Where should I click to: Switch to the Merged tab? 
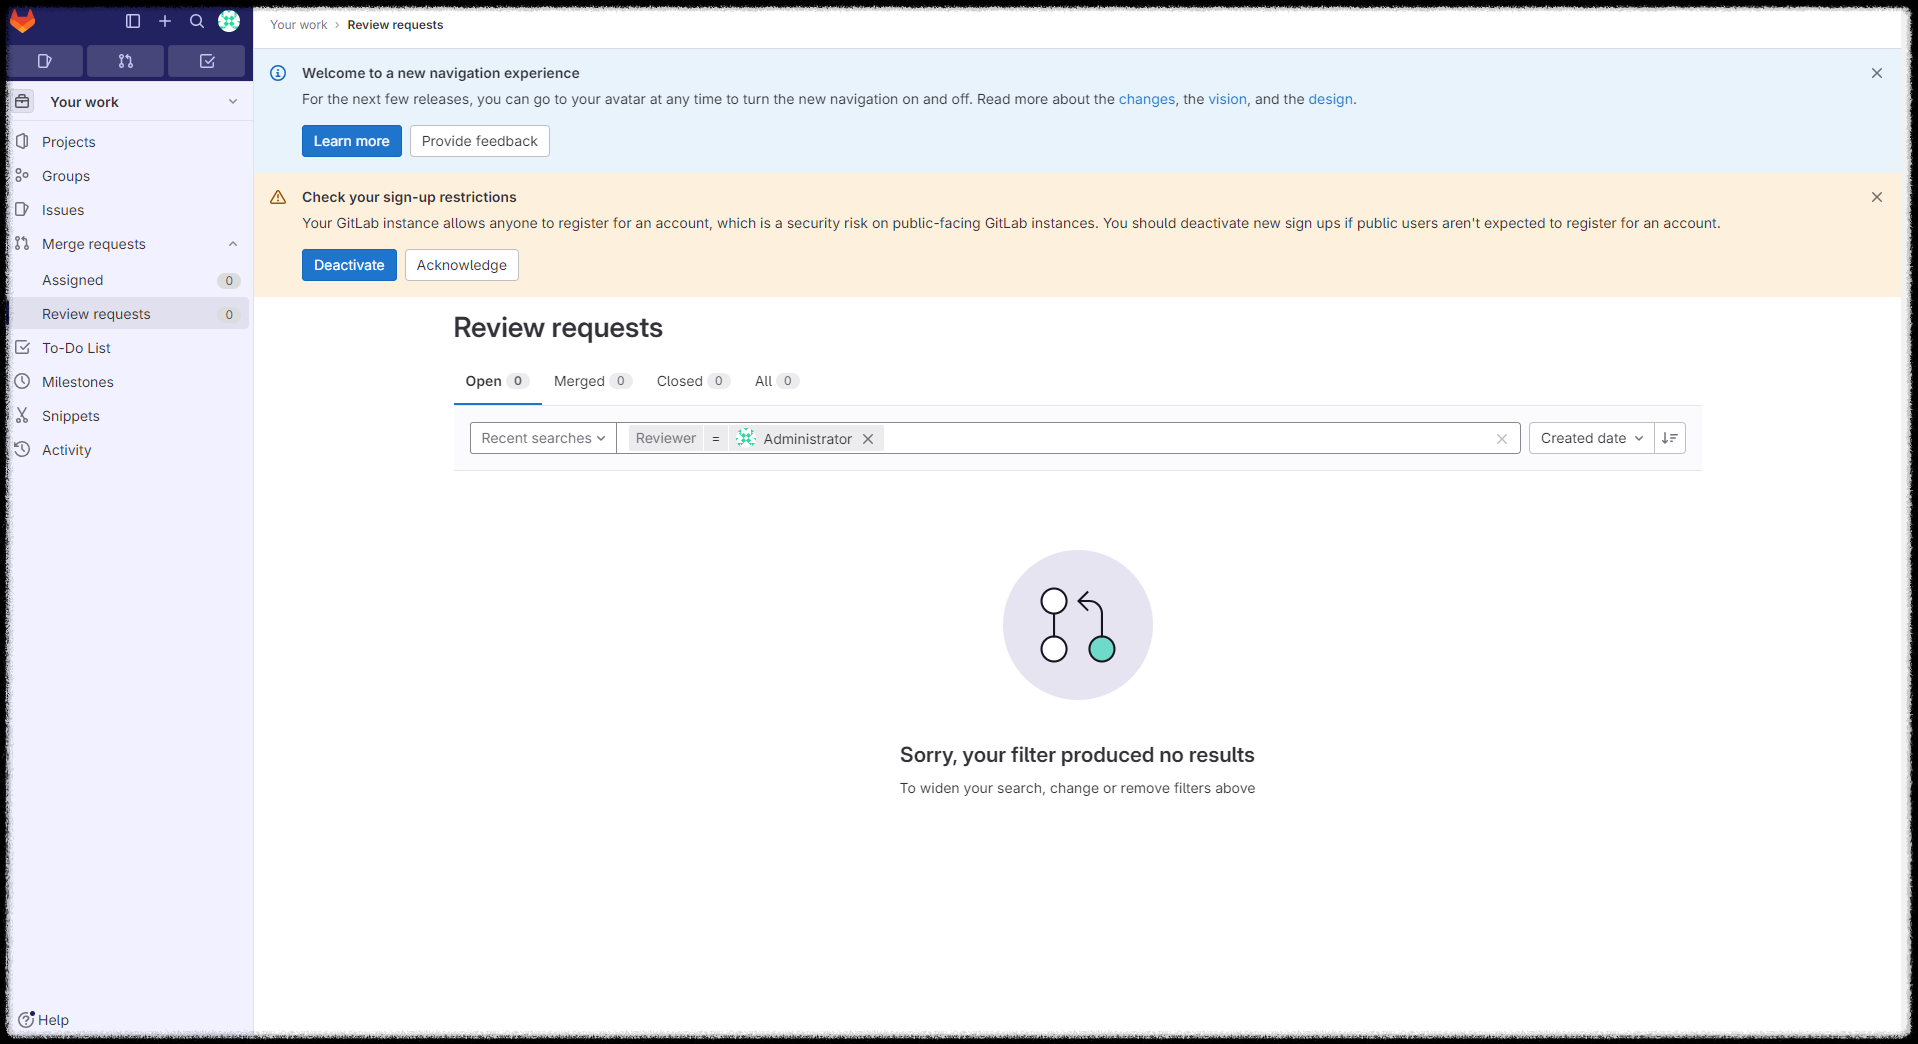click(x=592, y=381)
